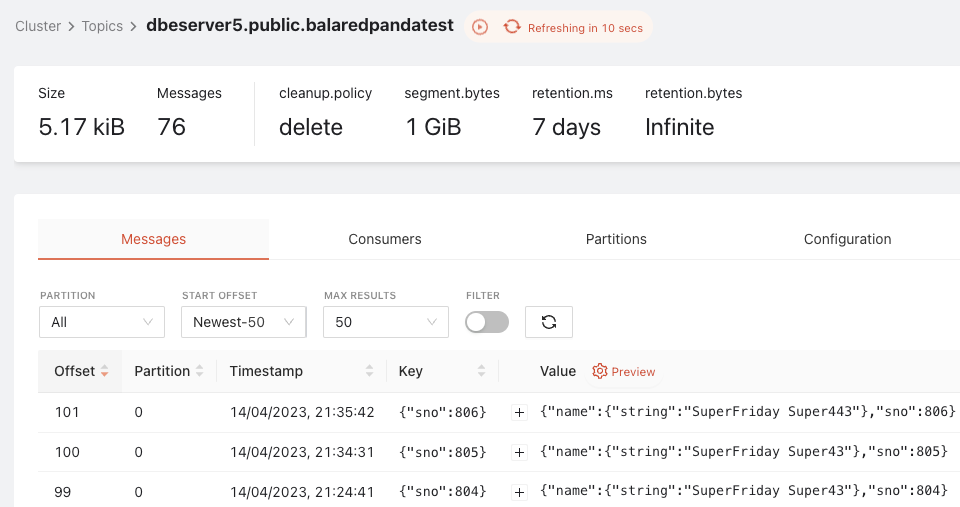This screenshot has width=960, height=507.
Task: Click offset cell 99
Action: coord(62,492)
